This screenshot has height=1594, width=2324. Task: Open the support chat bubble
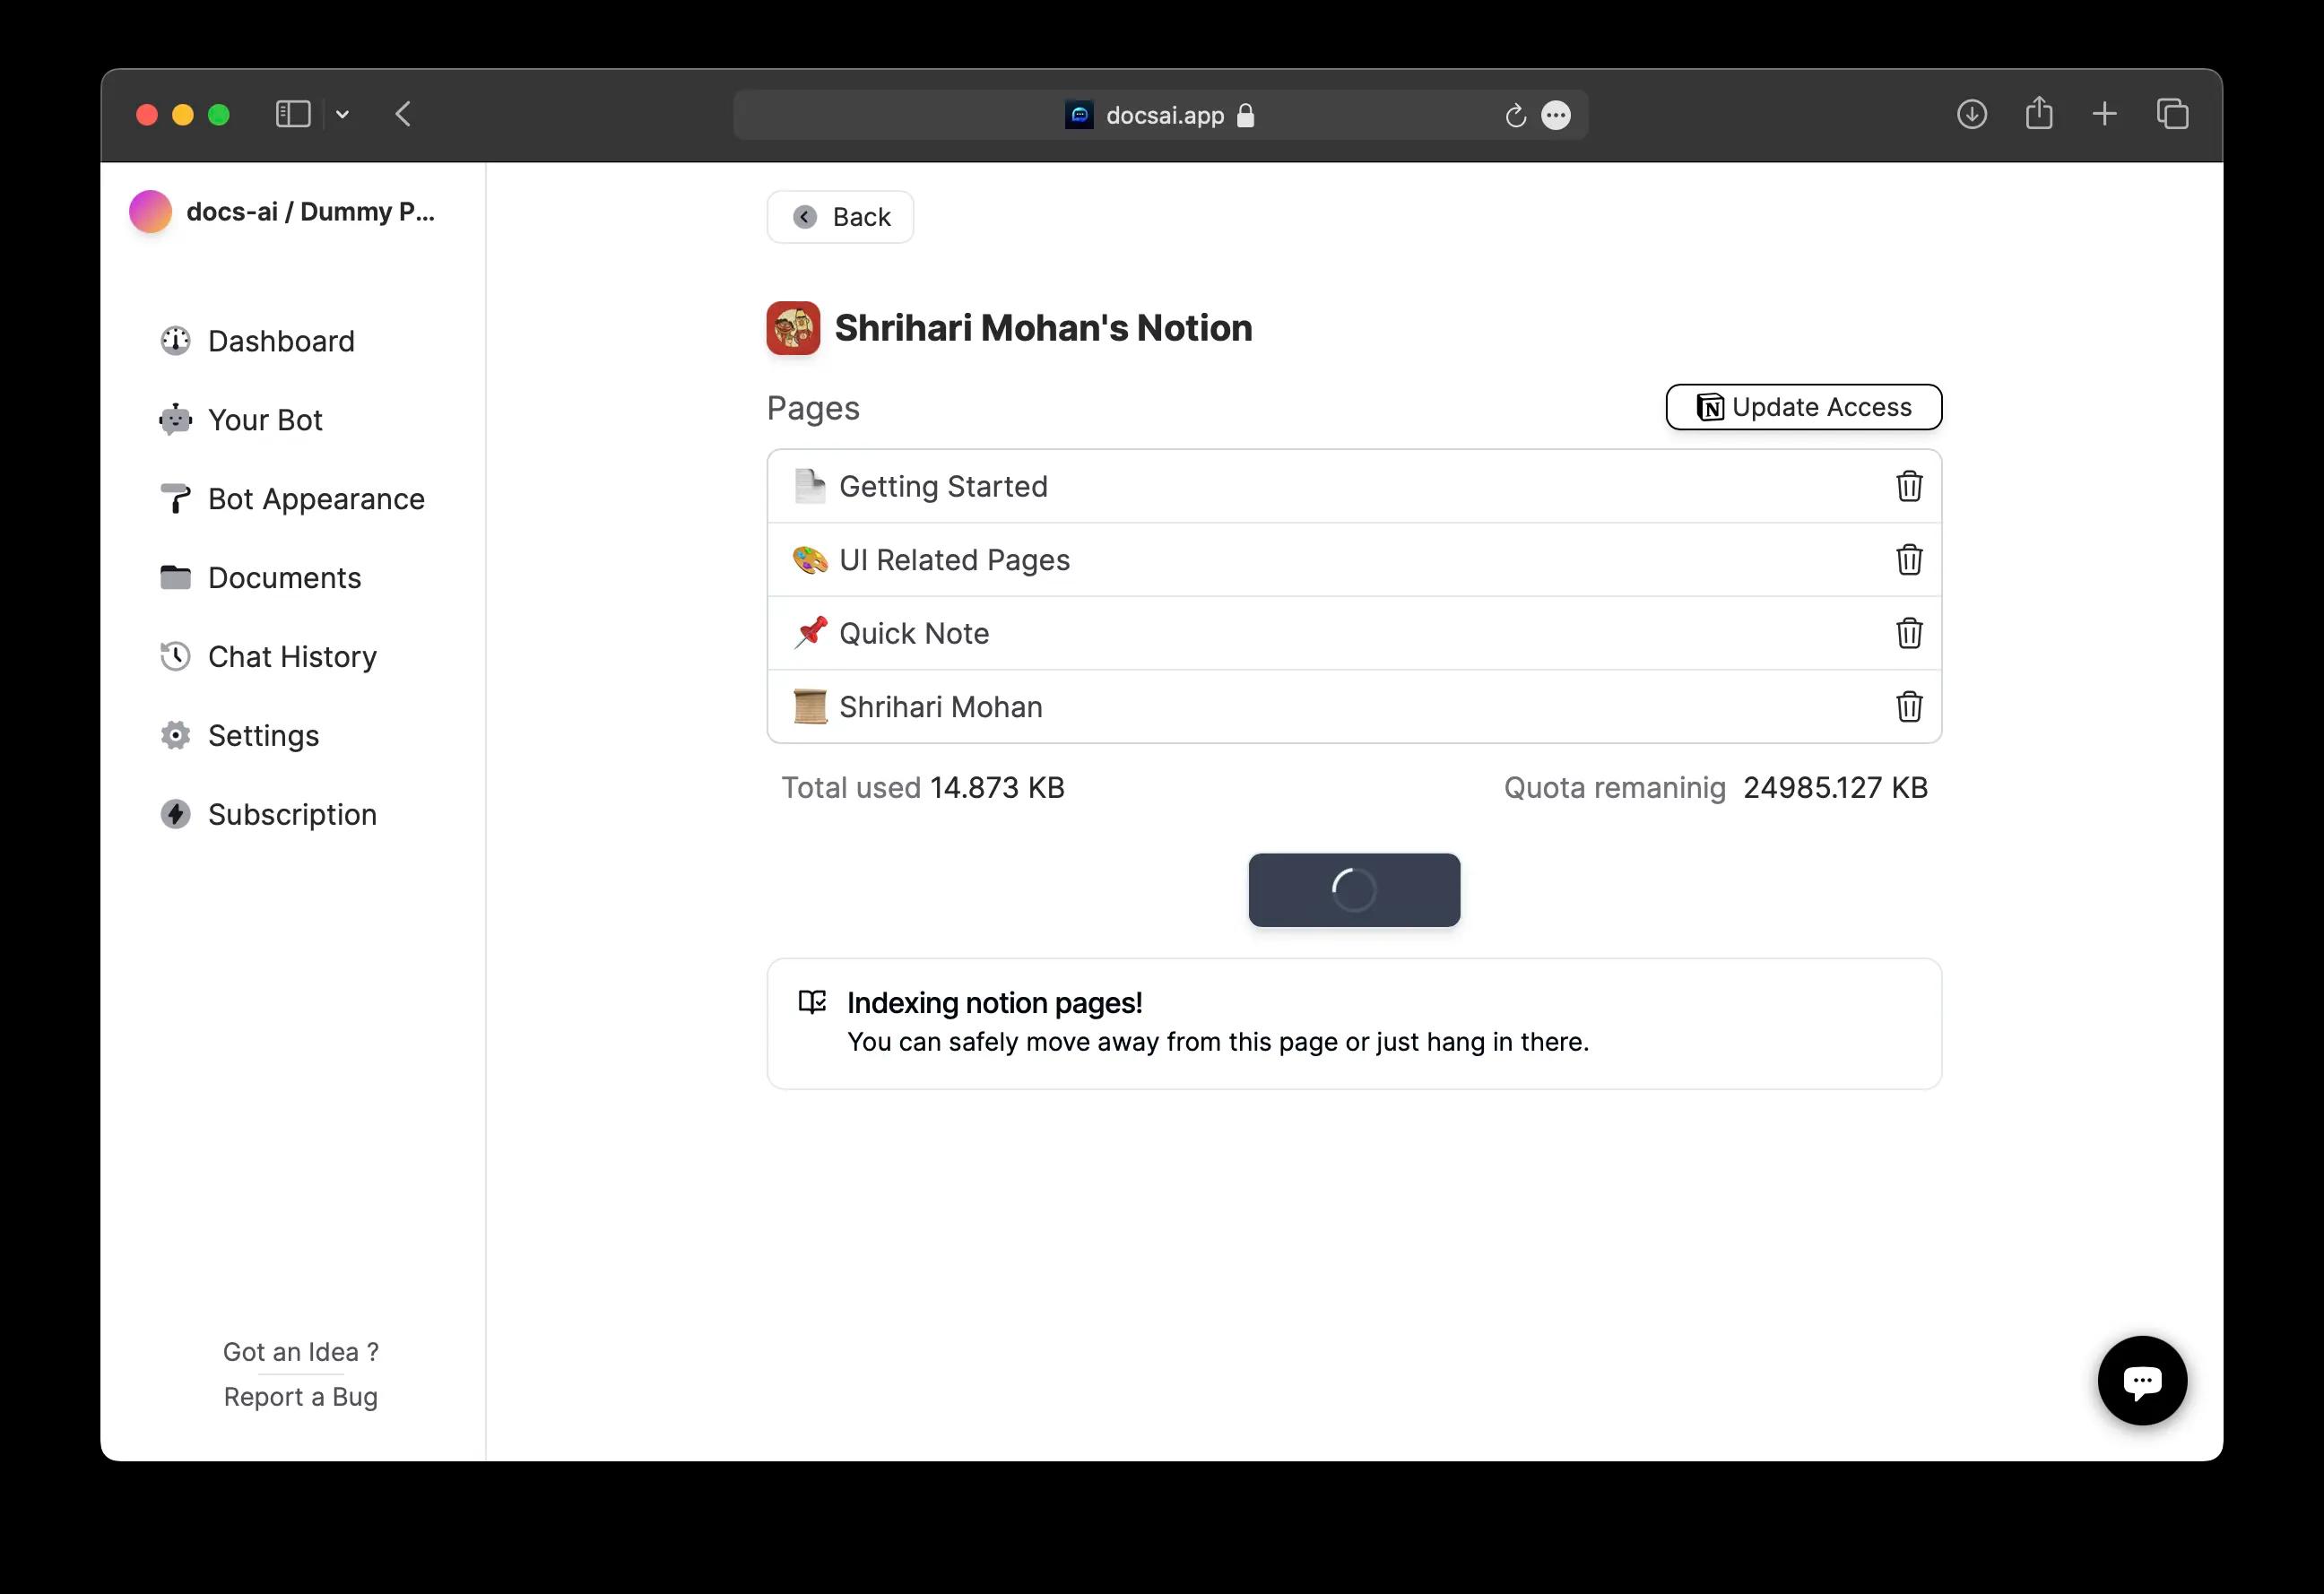2141,1381
